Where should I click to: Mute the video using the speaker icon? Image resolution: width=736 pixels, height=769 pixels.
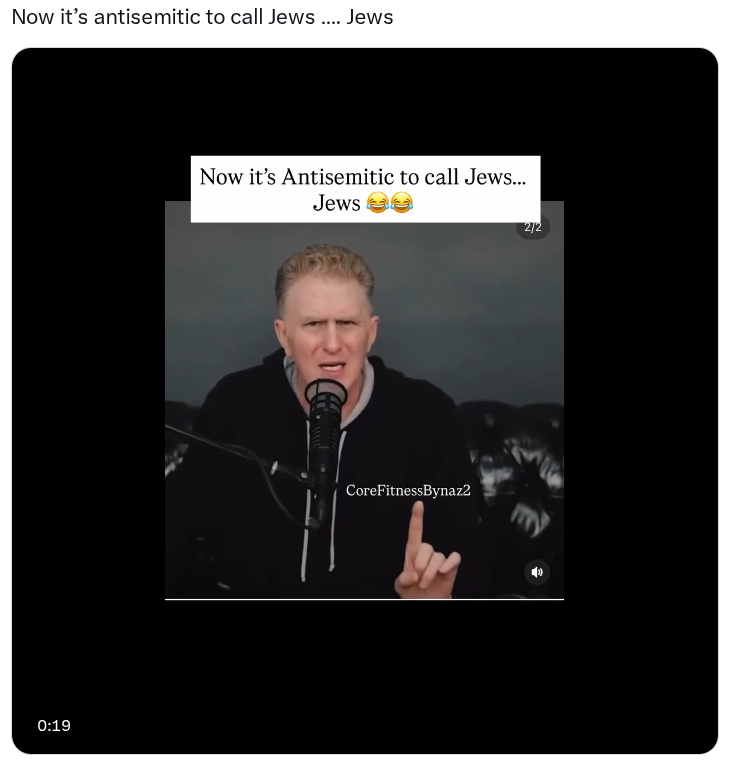click(537, 572)
